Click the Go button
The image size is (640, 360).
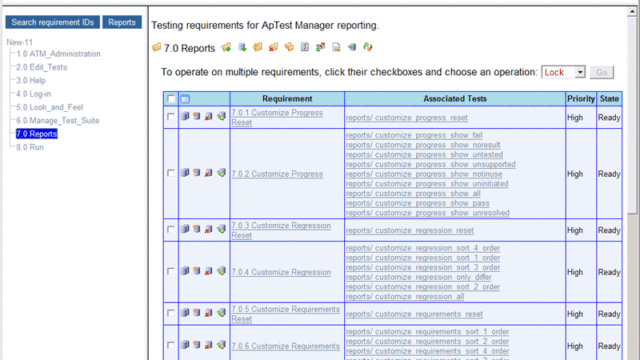tap(602, 72)
